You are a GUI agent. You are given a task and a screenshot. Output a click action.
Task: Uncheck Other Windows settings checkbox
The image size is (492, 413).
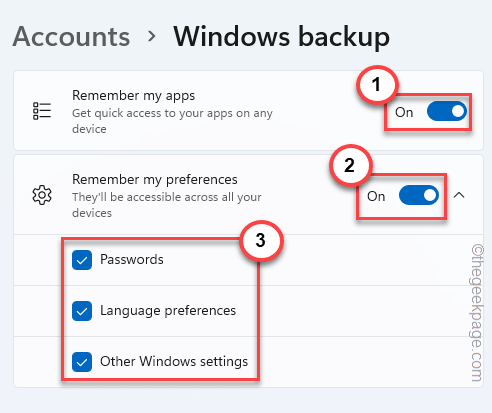[82, 362]
